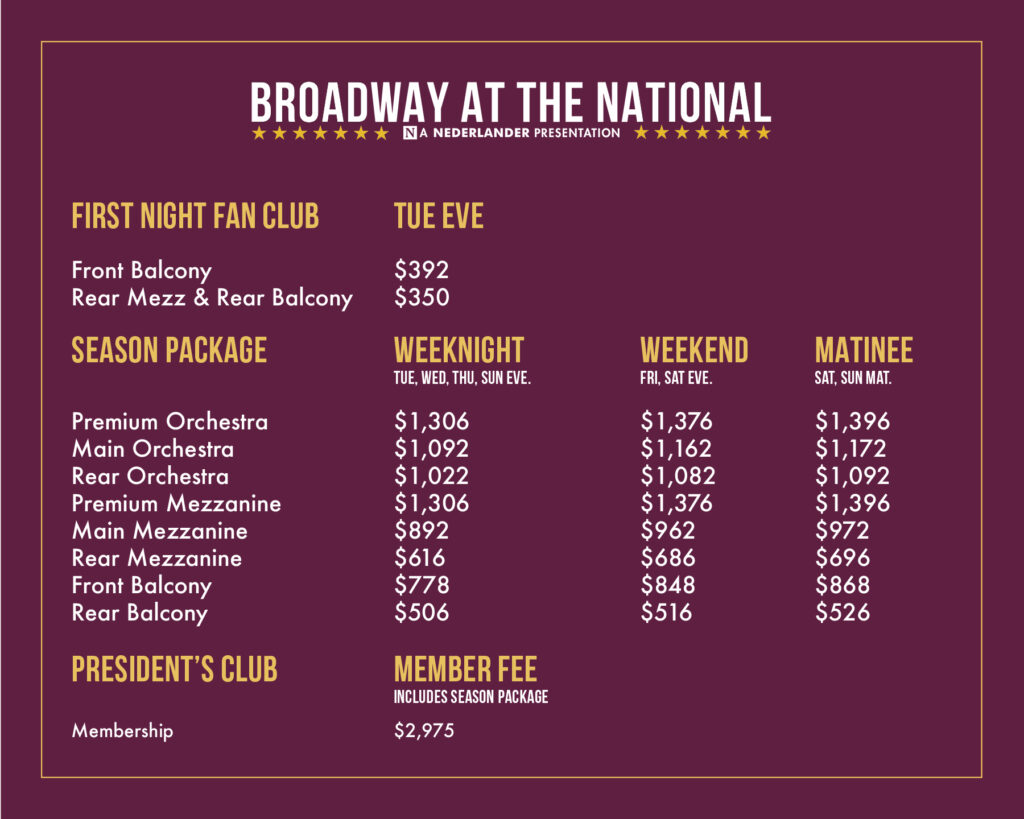
Task: Click the Premium Orchestra row label
Action: [170, 422]
